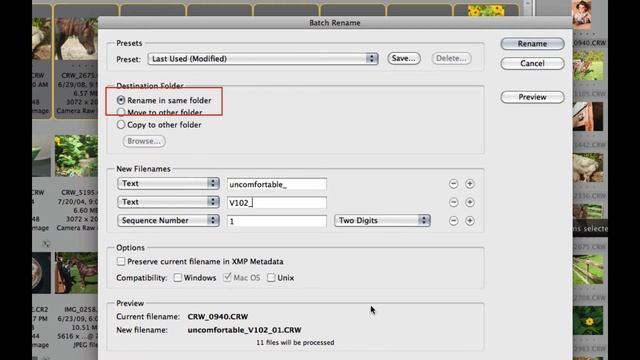Image resolution: width=640 pixels, height=360 pixels.
Task: Click the 11 files will be processed text
Action: pyautogui.click(x=295, y=342)
